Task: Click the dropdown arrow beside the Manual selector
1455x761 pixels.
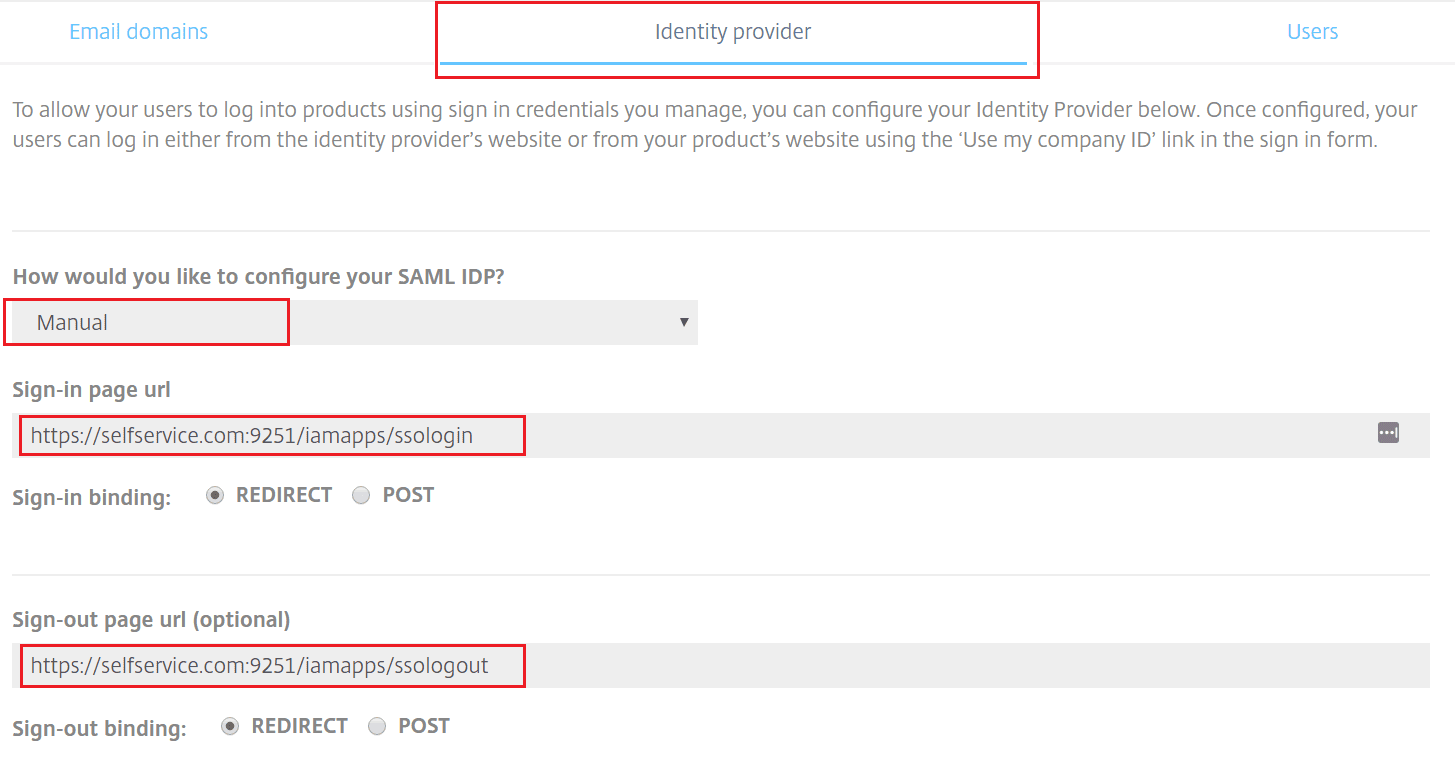Action: click(x=684, y=322)
